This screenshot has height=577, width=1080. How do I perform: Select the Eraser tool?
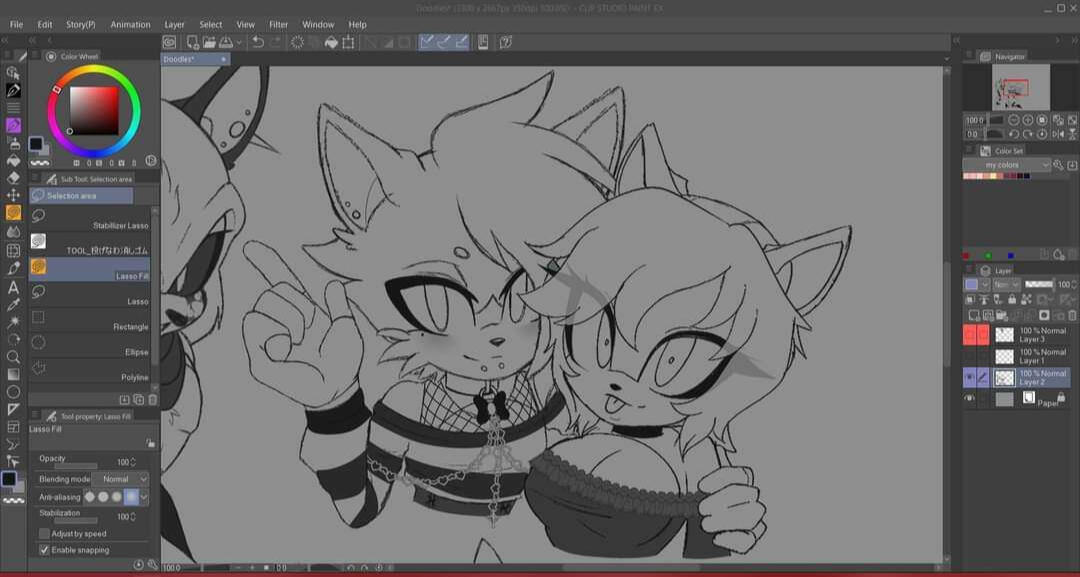[x=13, y=178]
